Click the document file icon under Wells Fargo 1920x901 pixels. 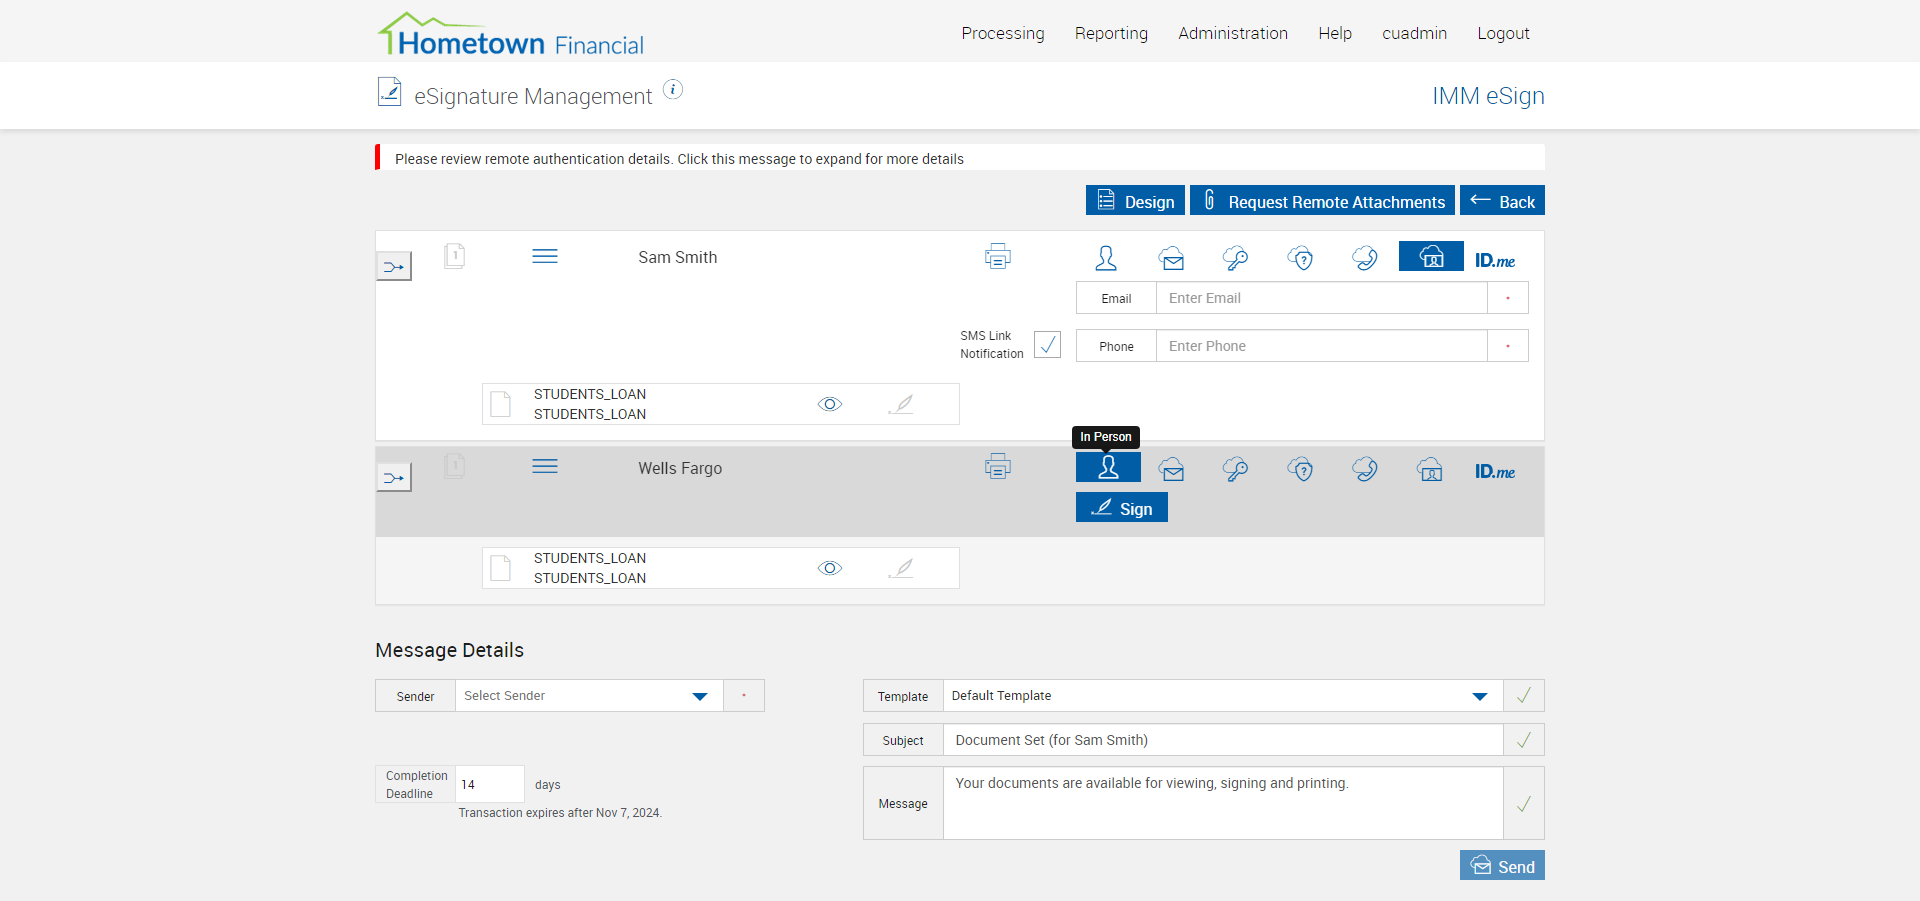pyautogui.click(x=501, y=568)
